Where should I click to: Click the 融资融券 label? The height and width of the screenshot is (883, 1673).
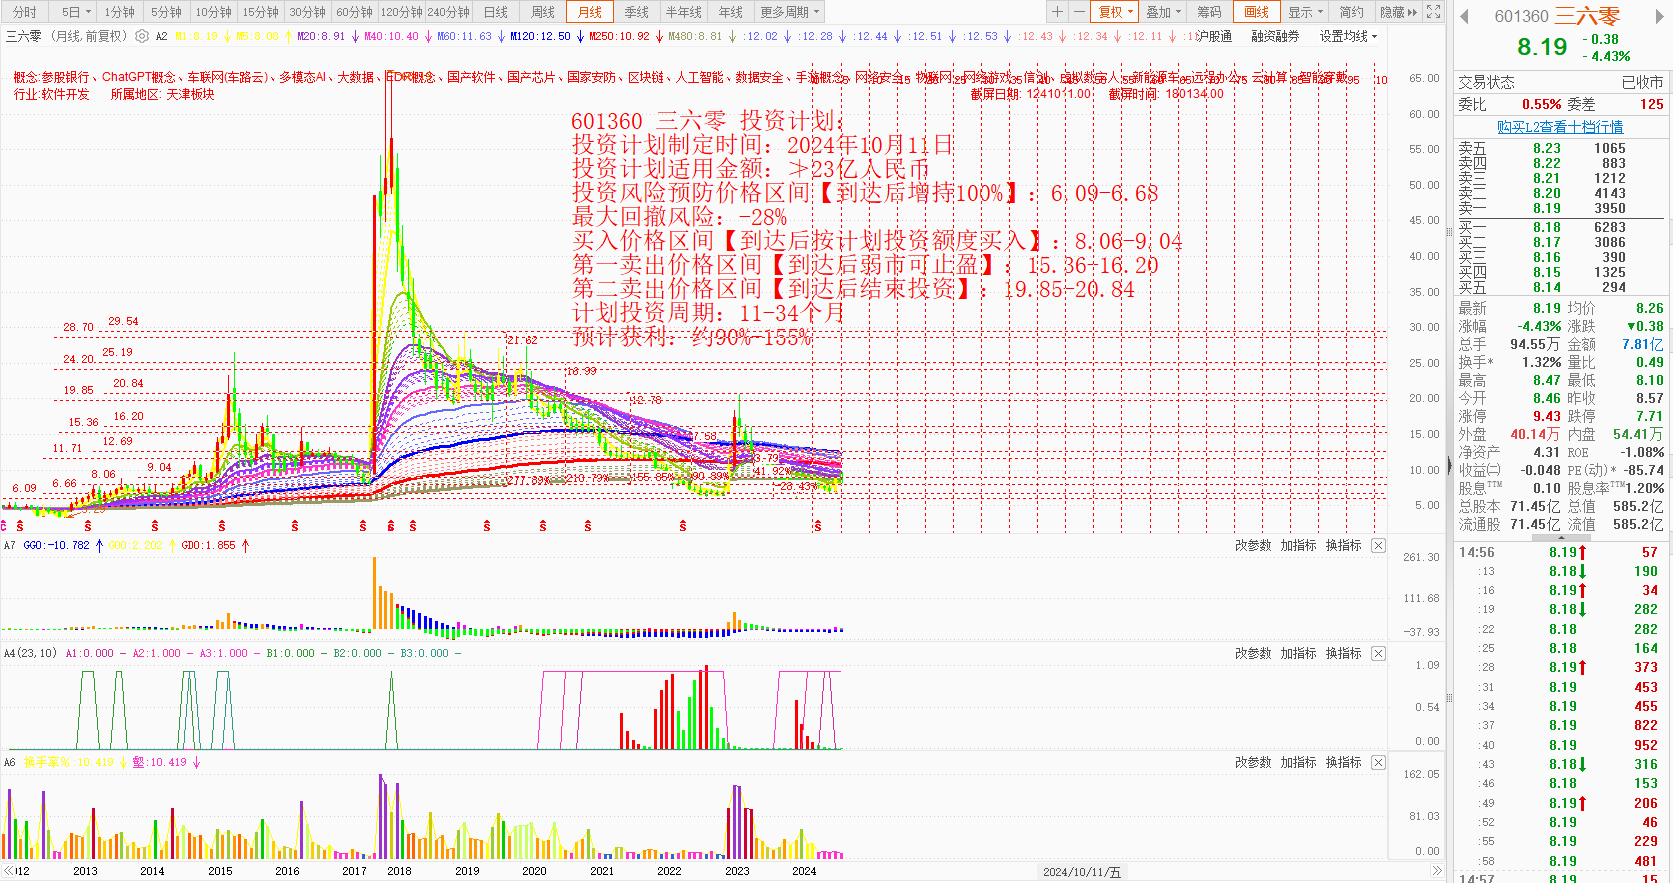[1275, 36]
